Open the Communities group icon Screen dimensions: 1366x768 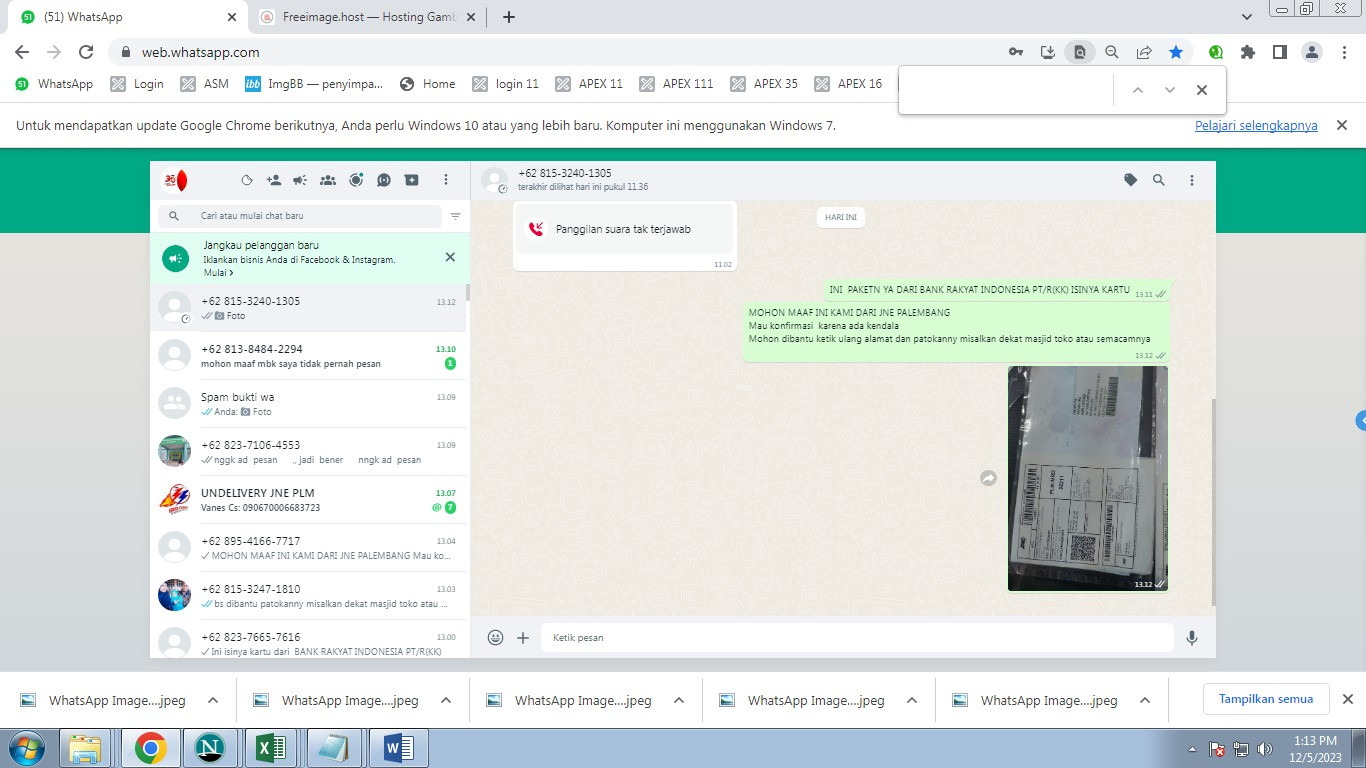pos(328,181)
